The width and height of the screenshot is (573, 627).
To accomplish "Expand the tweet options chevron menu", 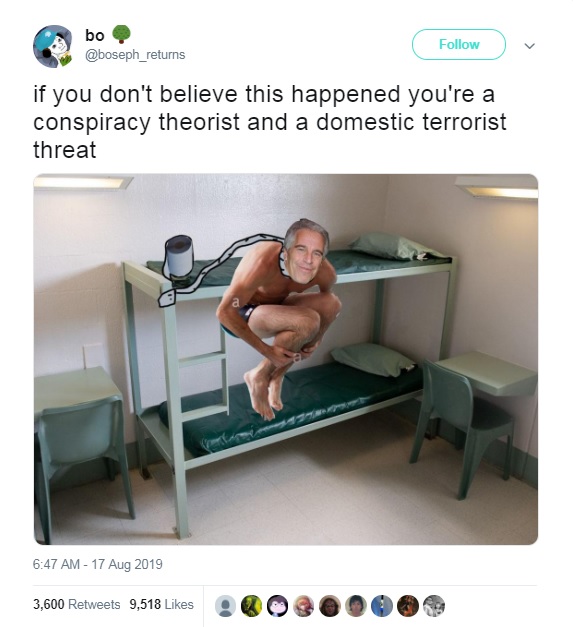I will (529, 46).
